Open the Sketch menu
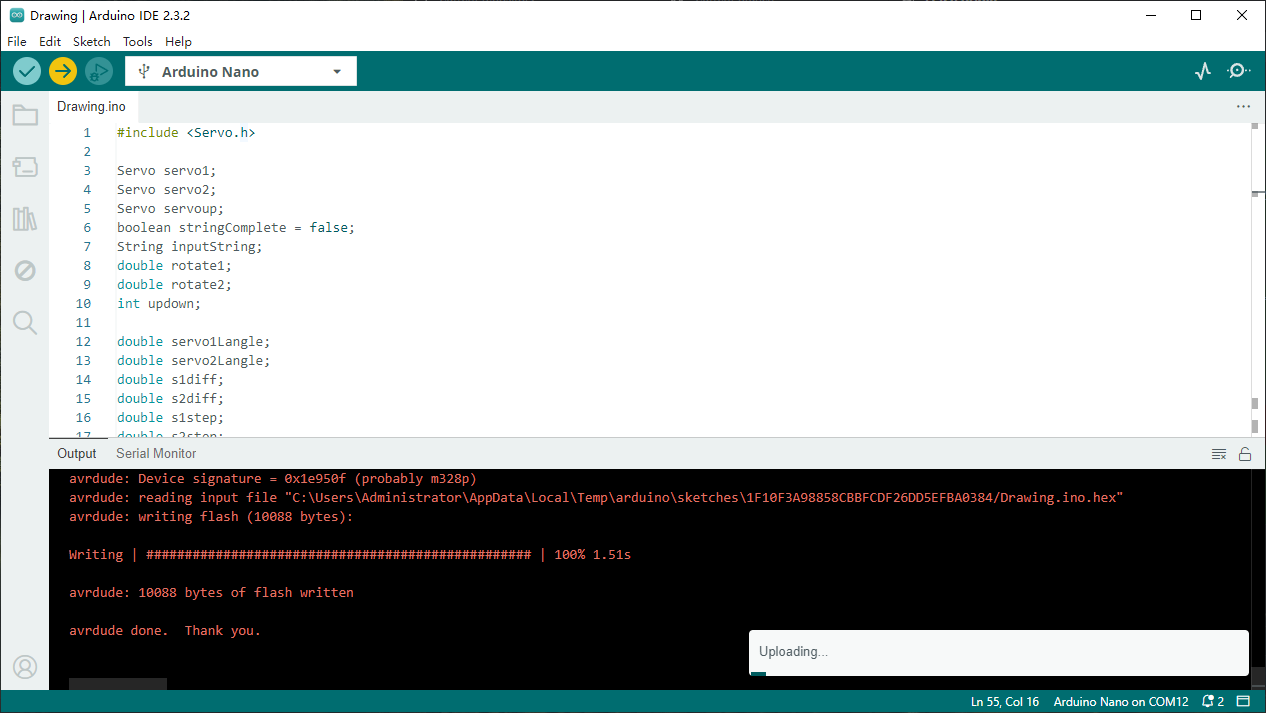 (92, 41)
